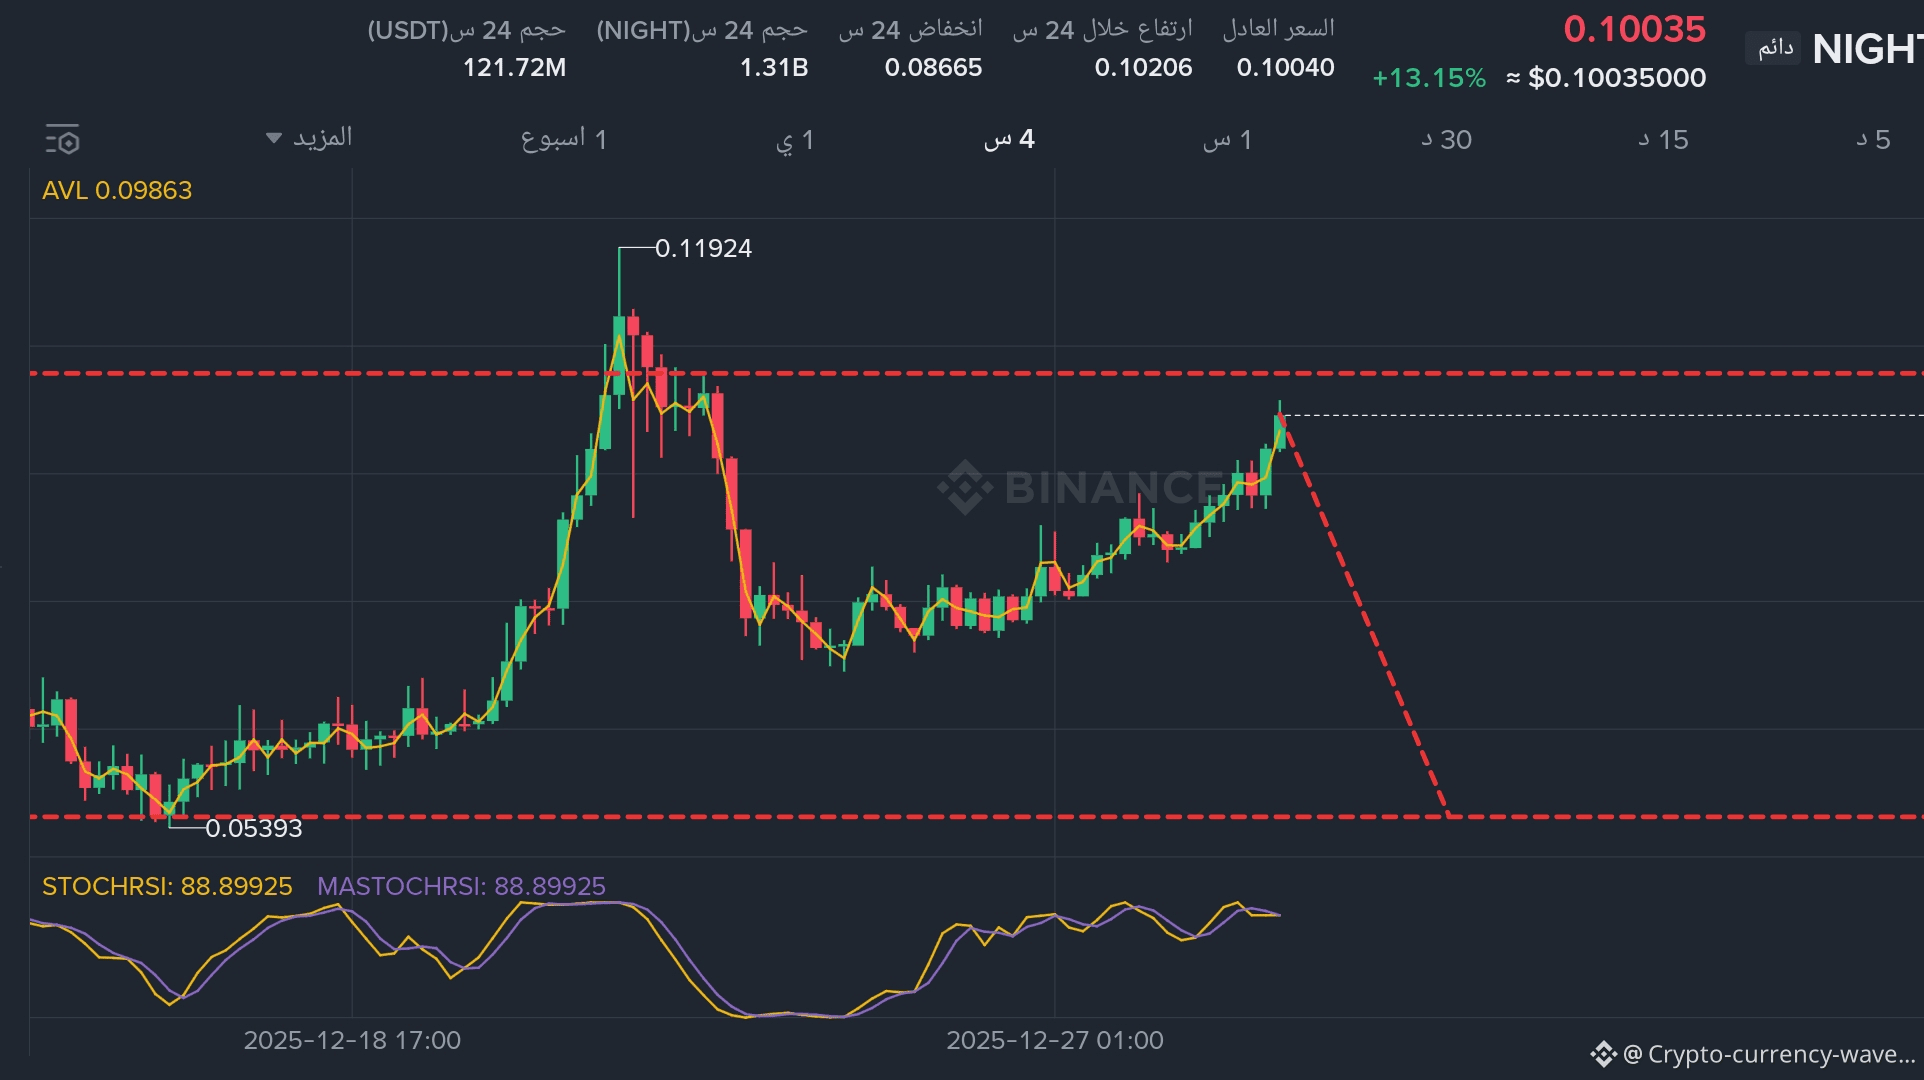
Task: Choose the 15 د timeframe
Action: coord(1663,140)
